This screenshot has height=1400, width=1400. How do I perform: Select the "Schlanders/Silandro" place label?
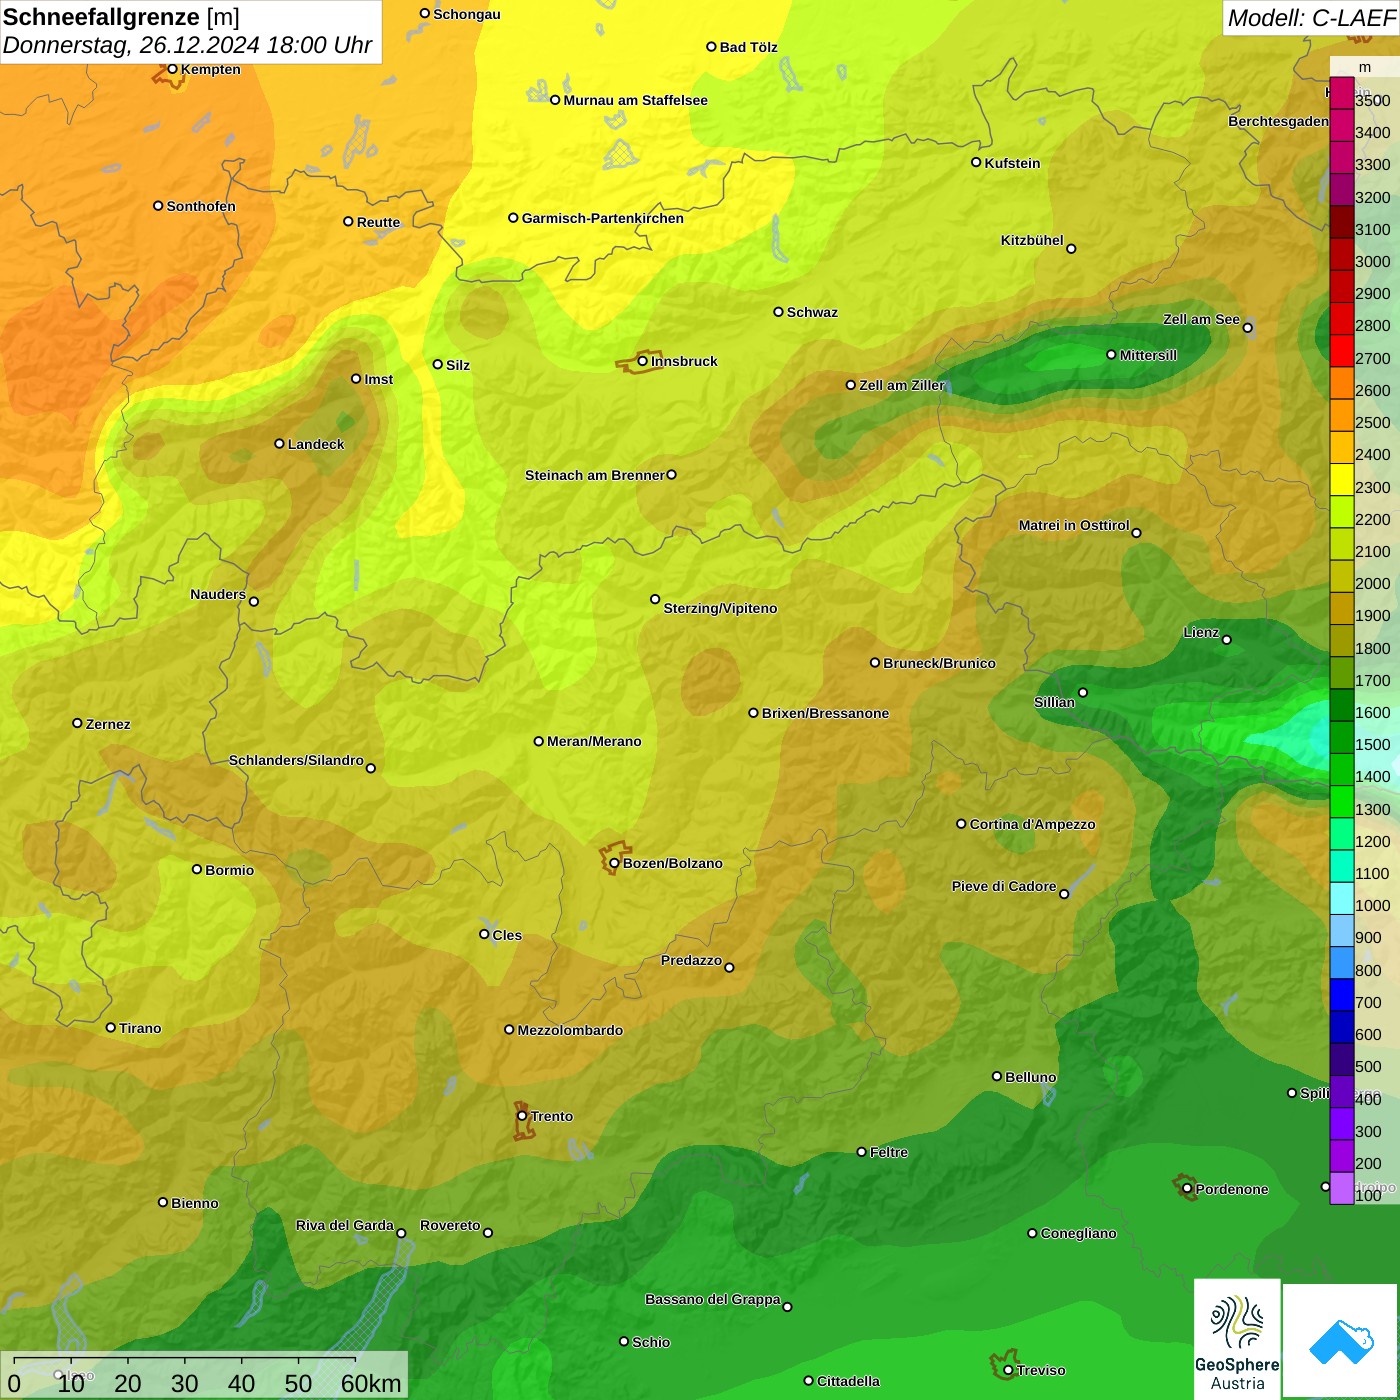(296, 760)
